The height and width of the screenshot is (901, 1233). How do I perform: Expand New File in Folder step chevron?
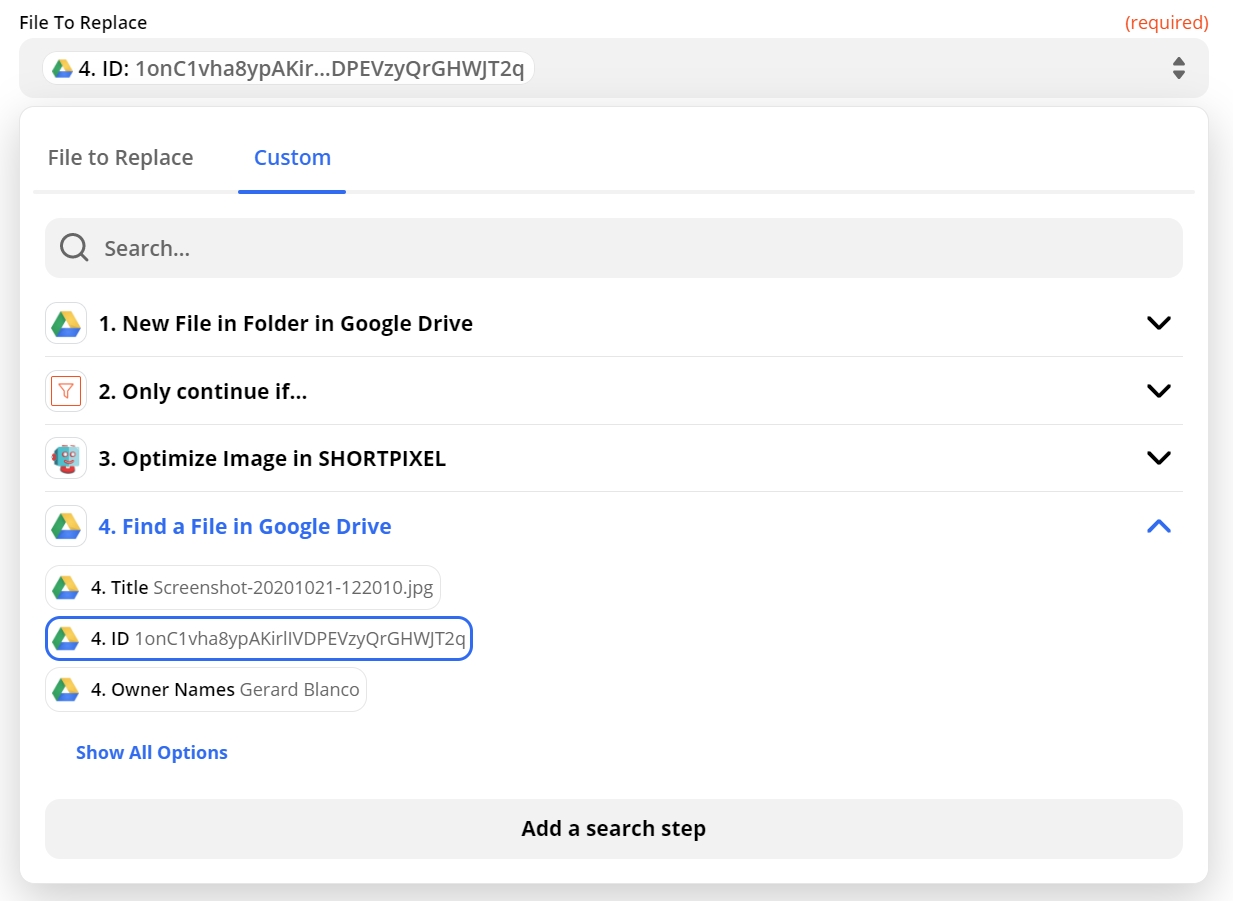(1158, 323)
